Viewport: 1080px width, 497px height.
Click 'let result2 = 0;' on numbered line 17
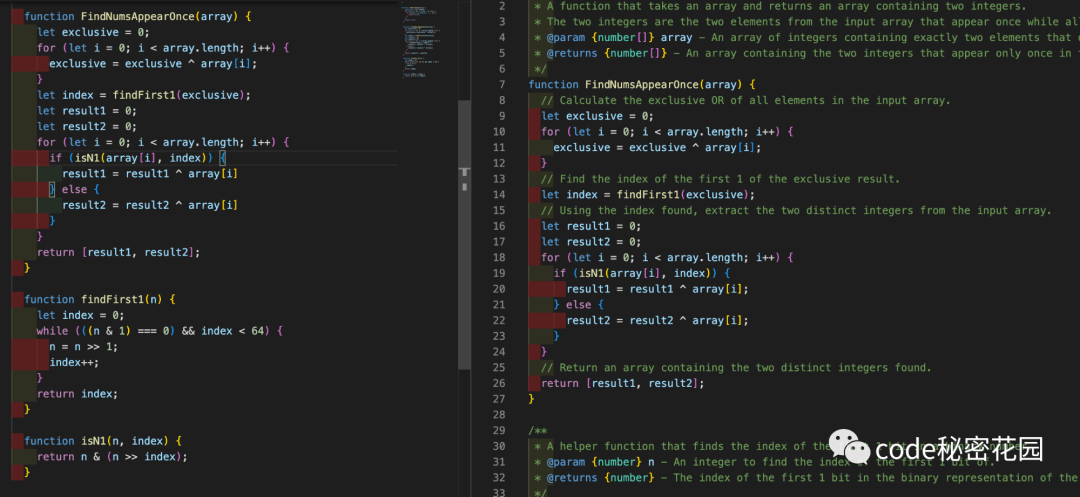tap(591, 242)
